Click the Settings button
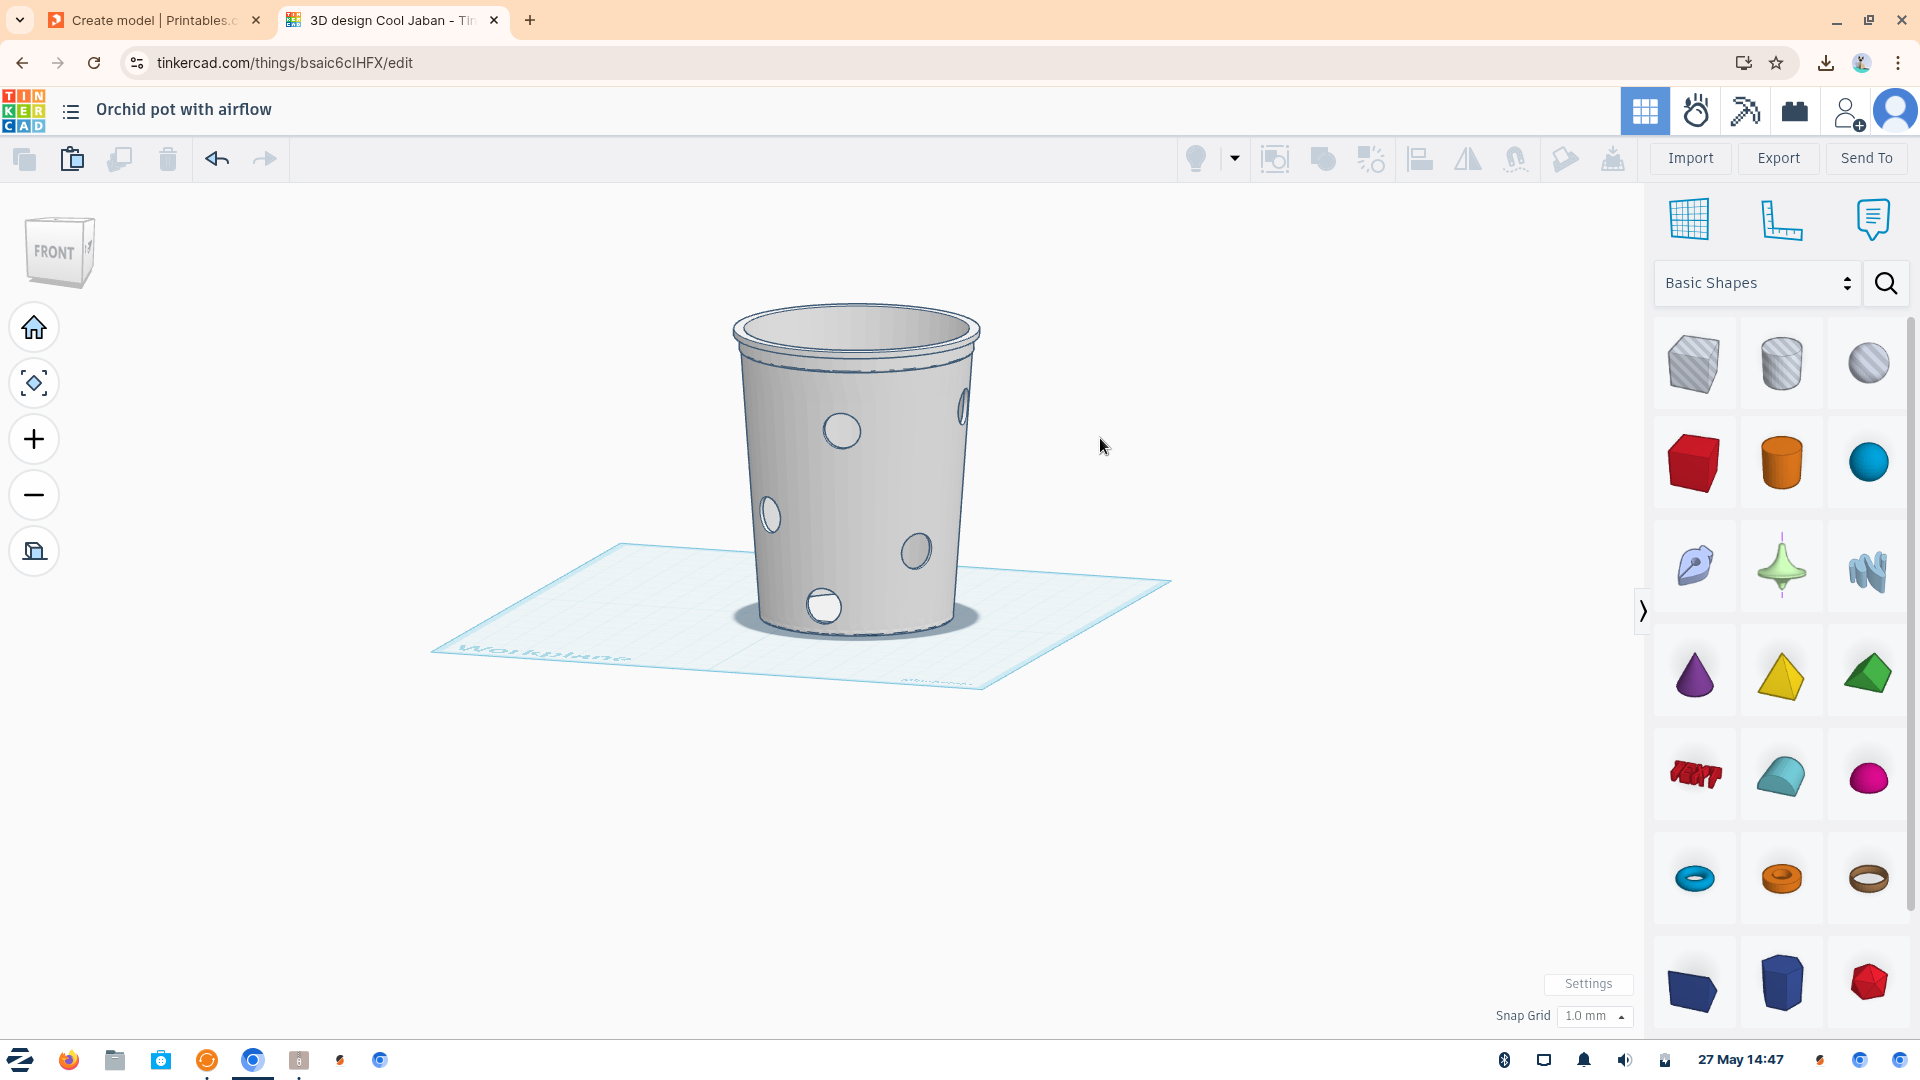 tap(1589, 984)
